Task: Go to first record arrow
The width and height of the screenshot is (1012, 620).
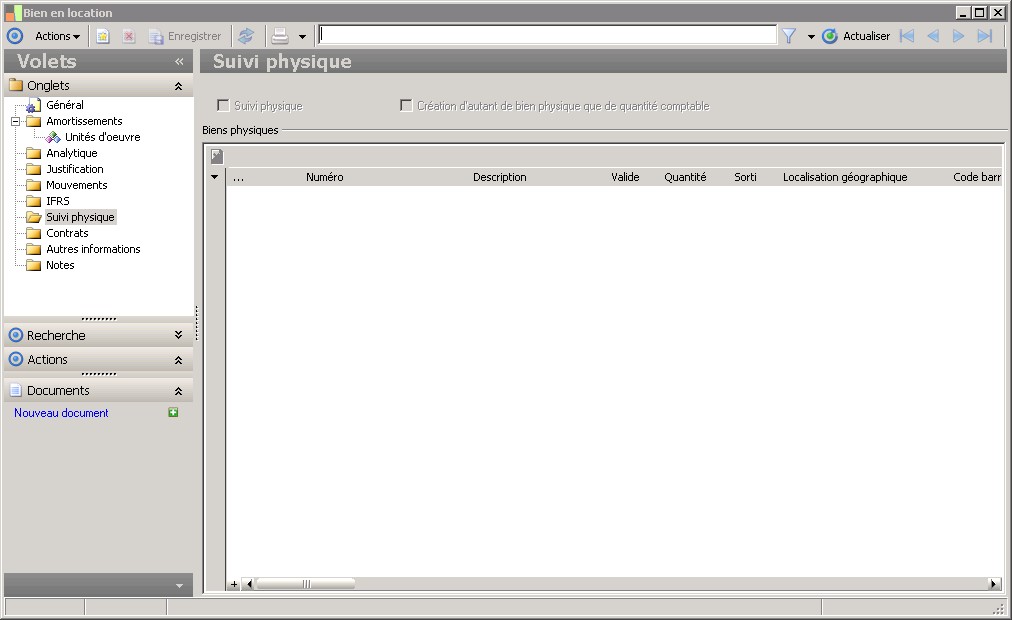Action: point(907,36)
